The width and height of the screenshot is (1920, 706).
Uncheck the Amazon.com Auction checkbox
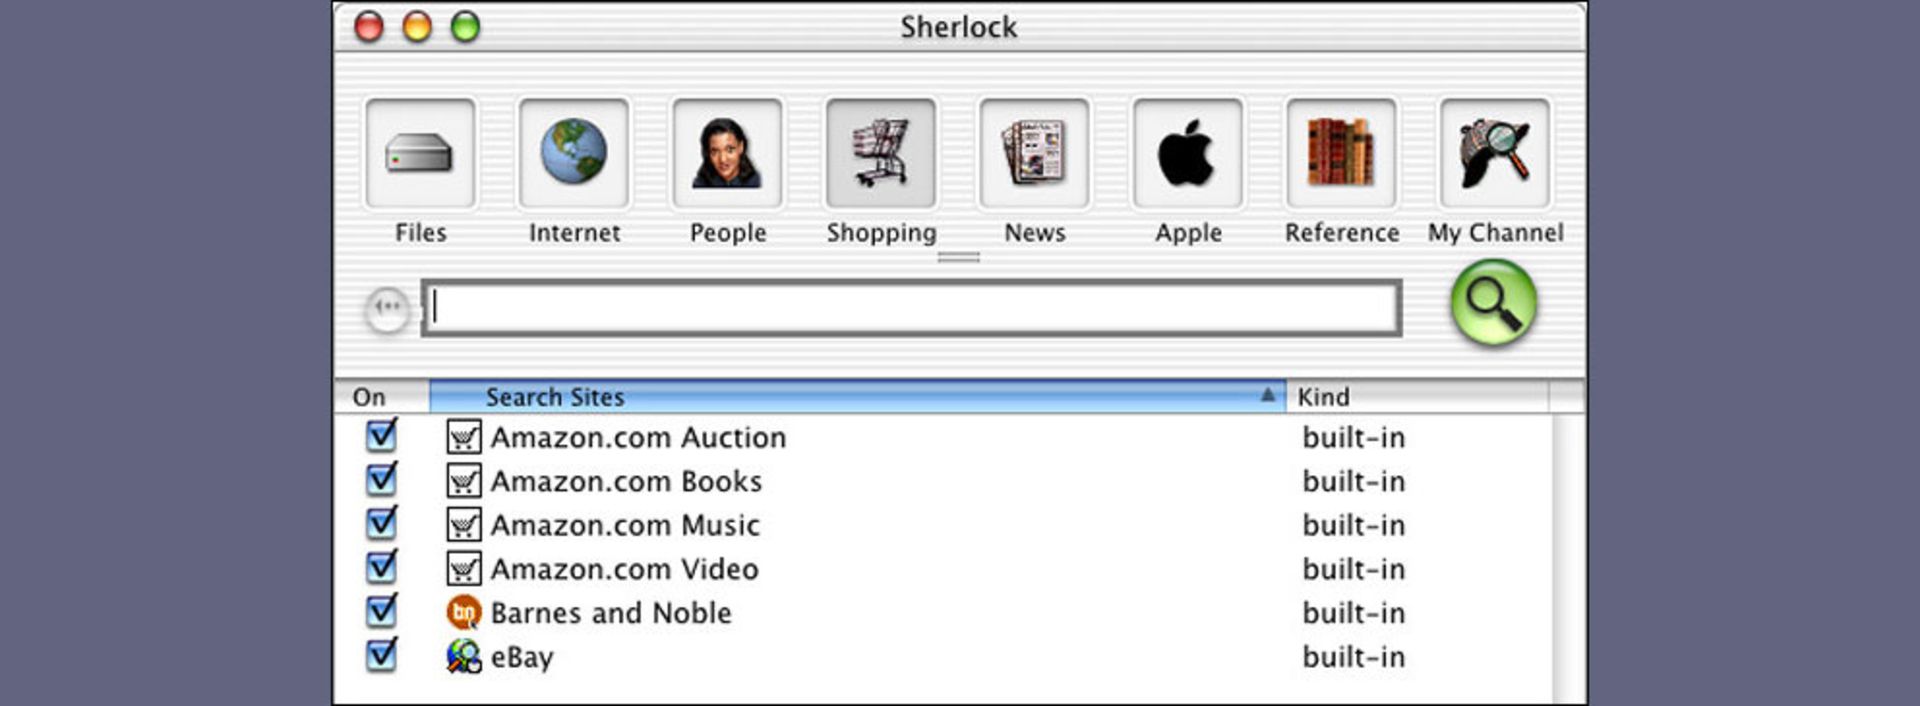point(381,435)
